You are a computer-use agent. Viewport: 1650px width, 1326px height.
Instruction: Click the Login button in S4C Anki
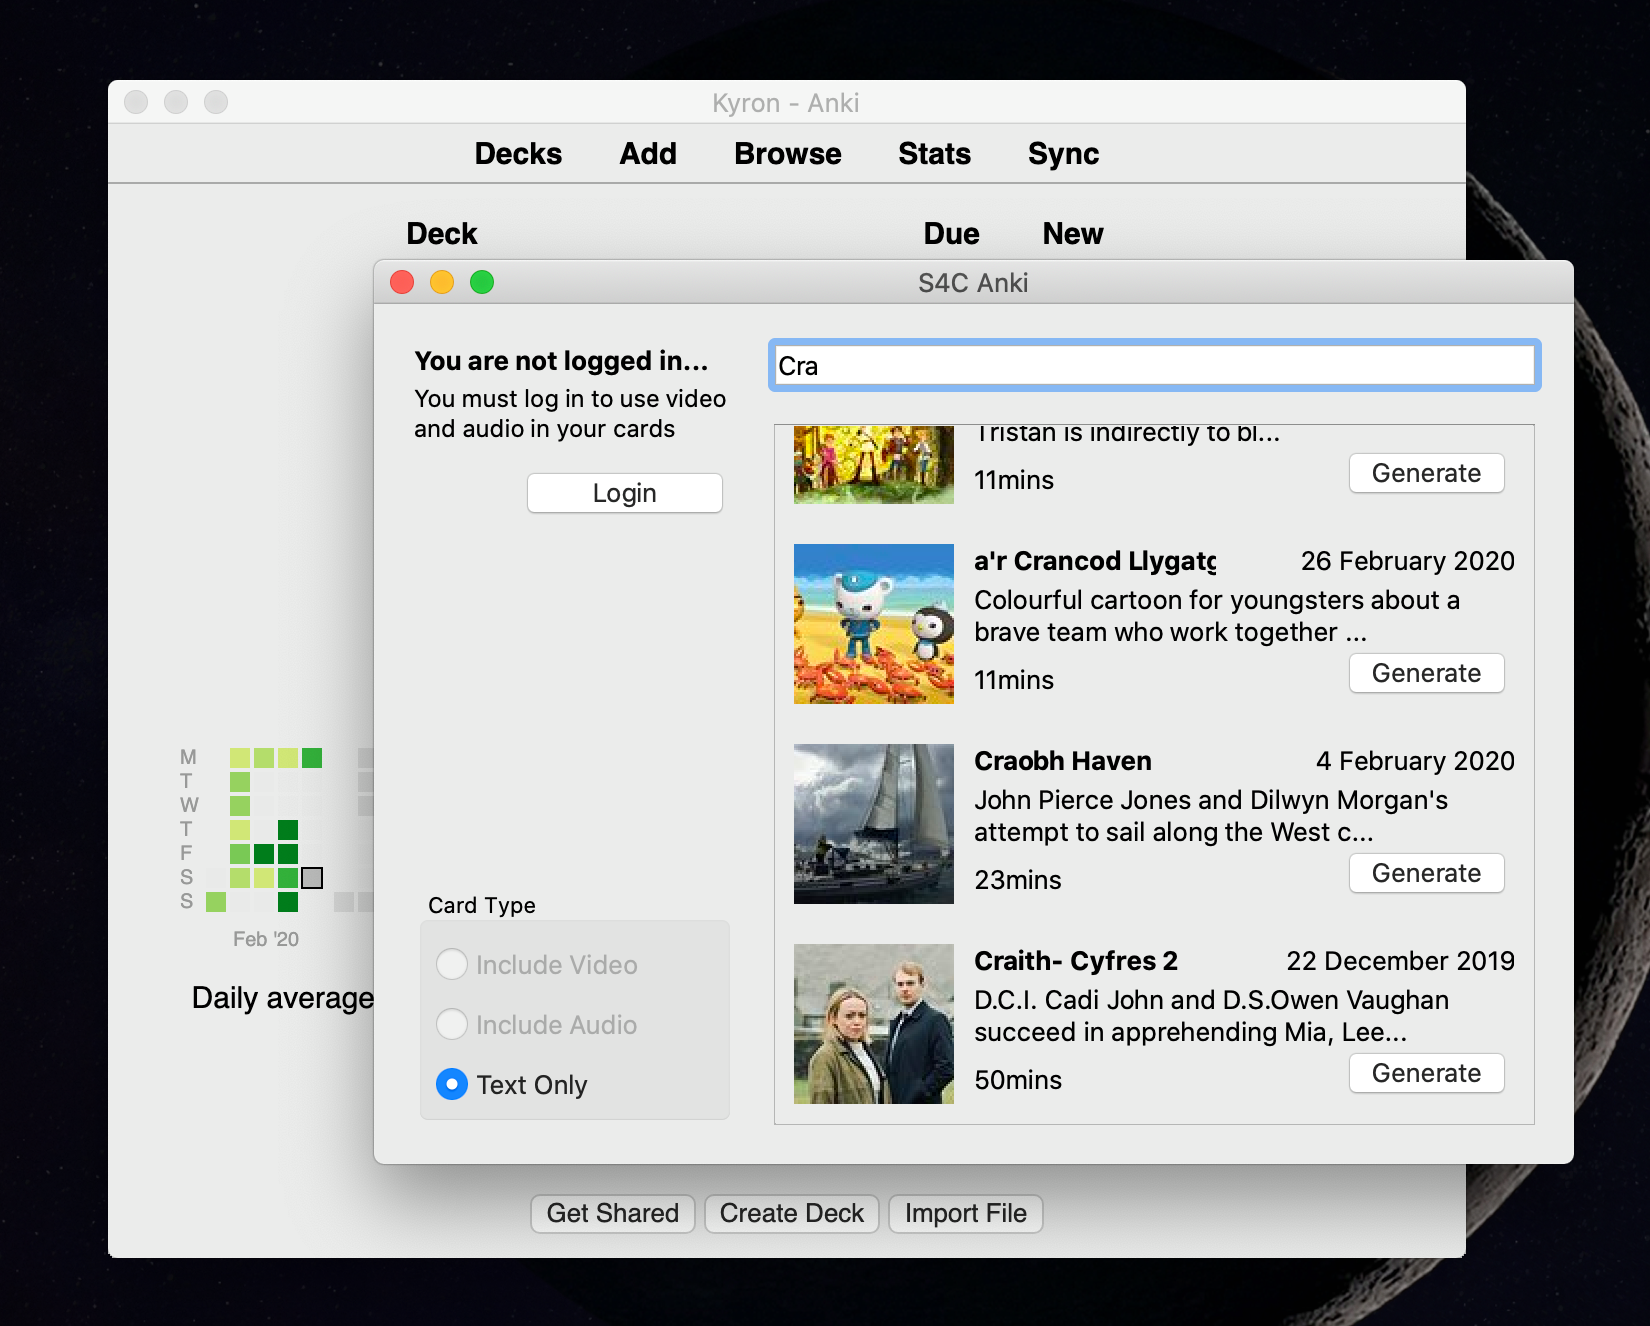(625, 493)
